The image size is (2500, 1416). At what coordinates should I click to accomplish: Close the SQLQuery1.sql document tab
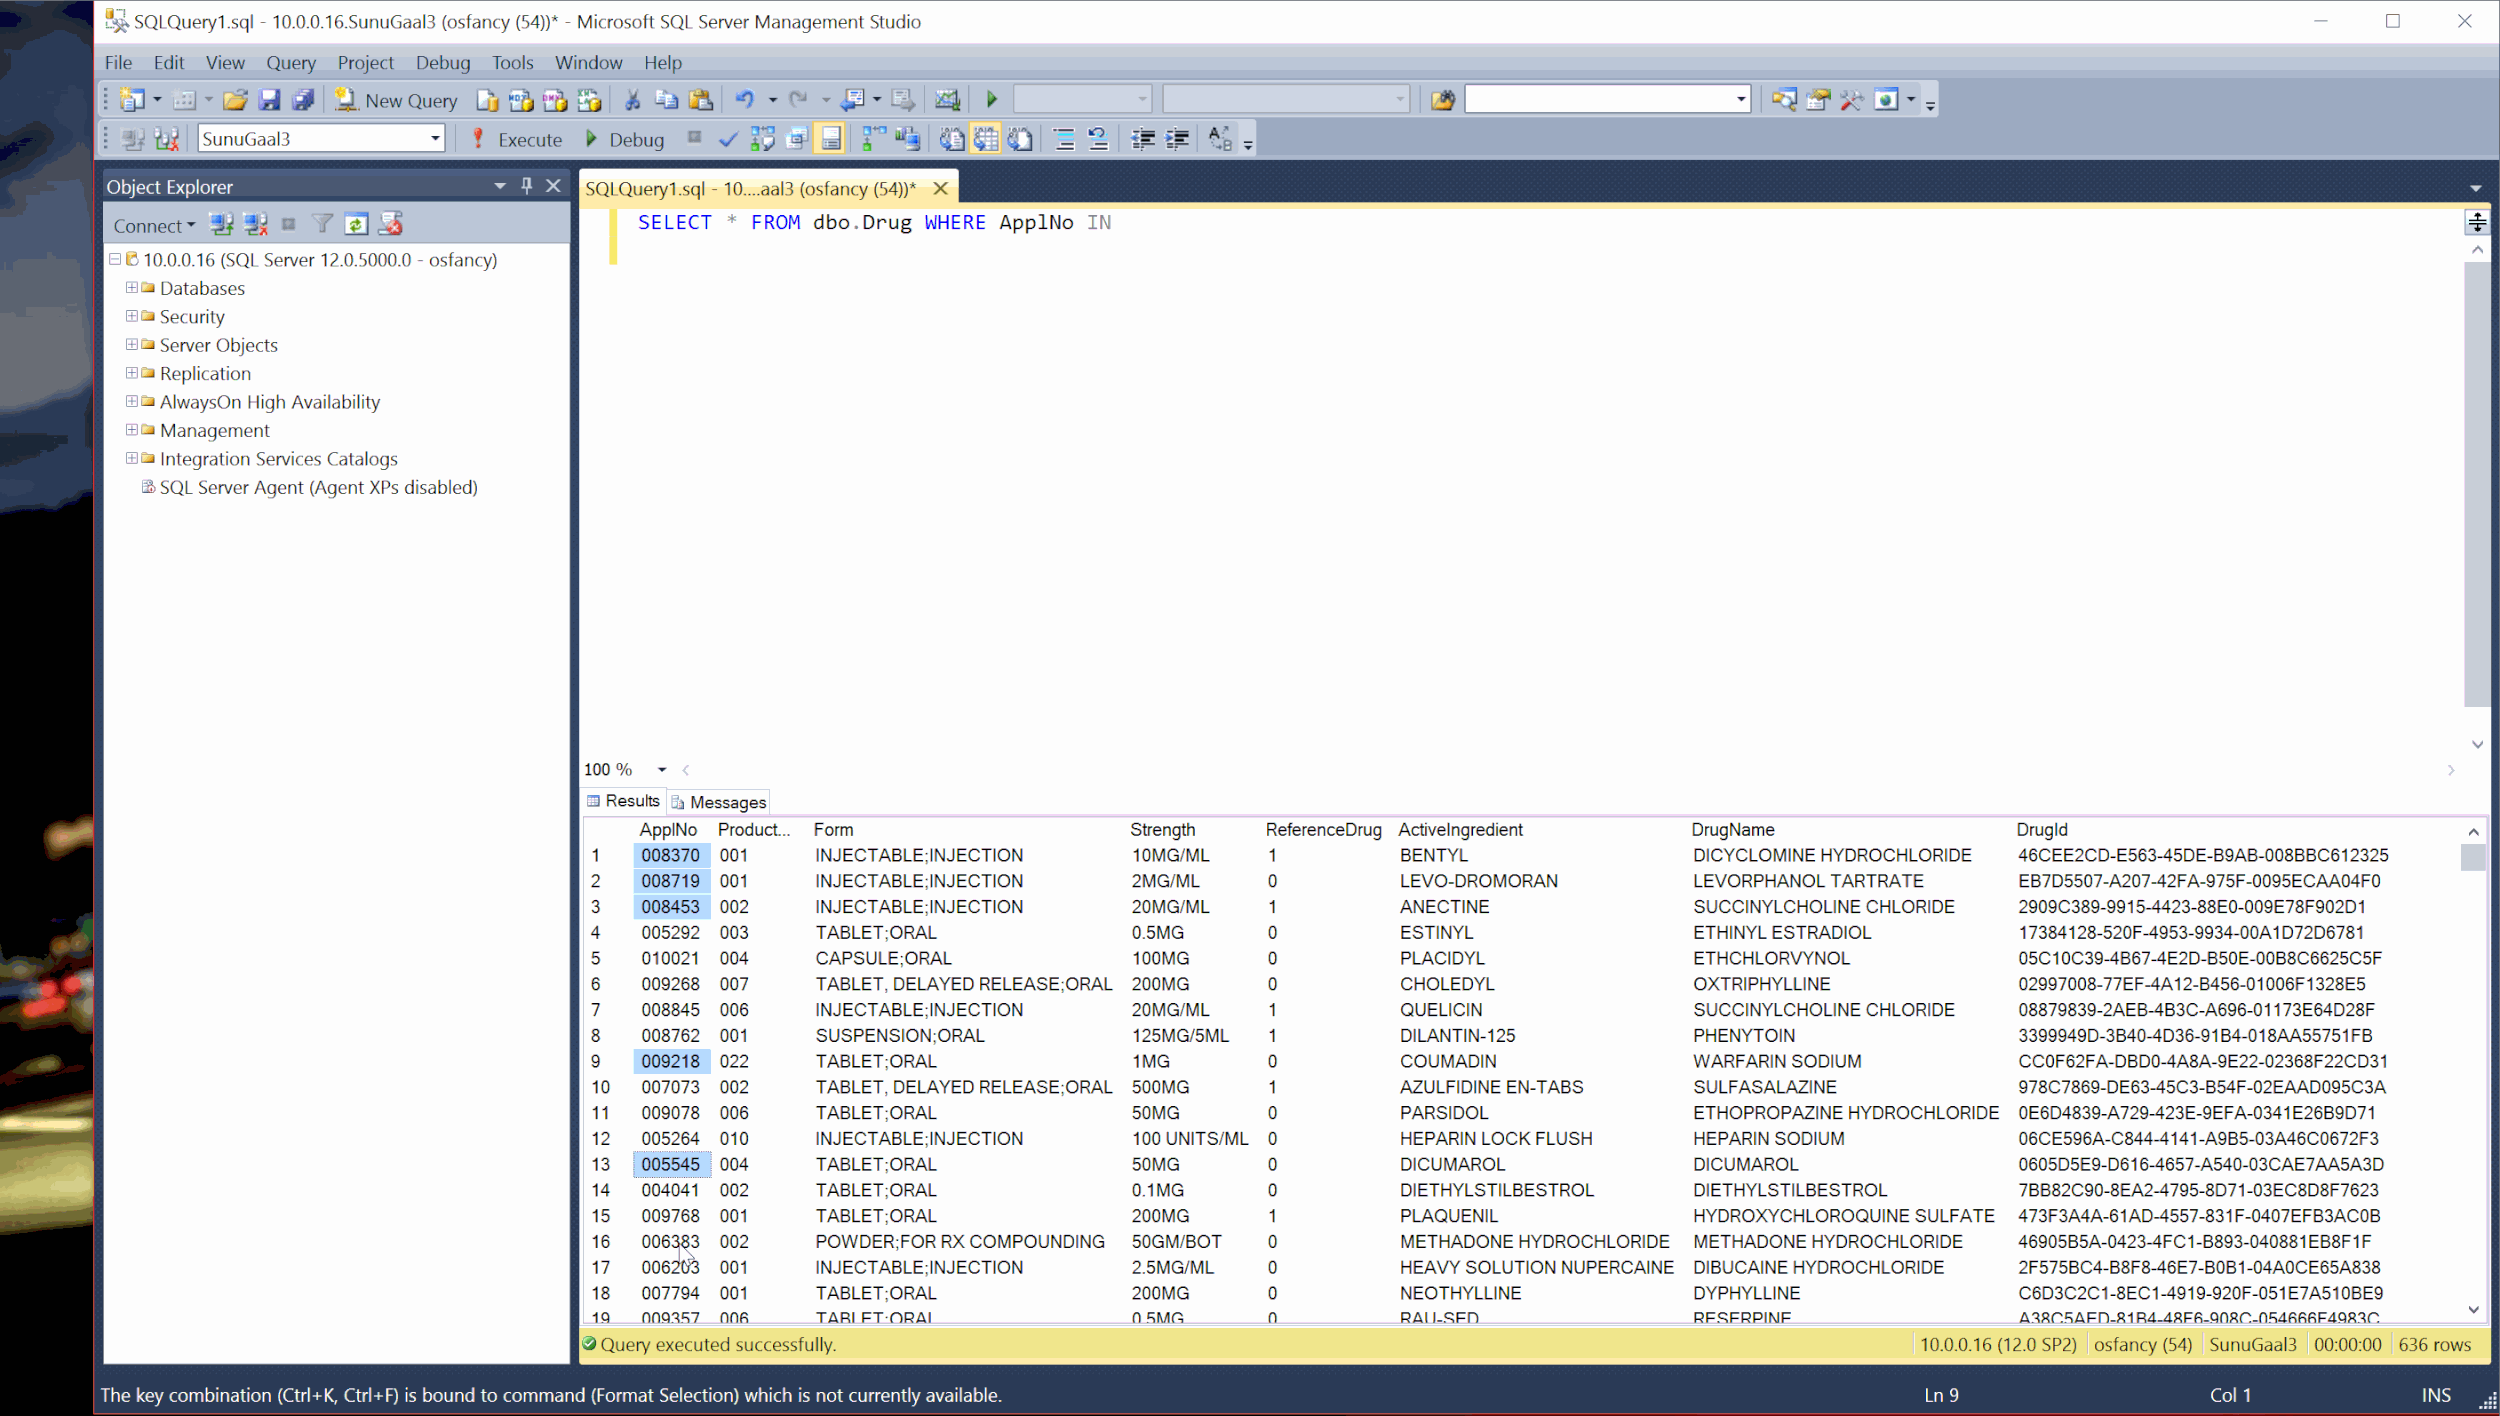(x=941, y=188)
